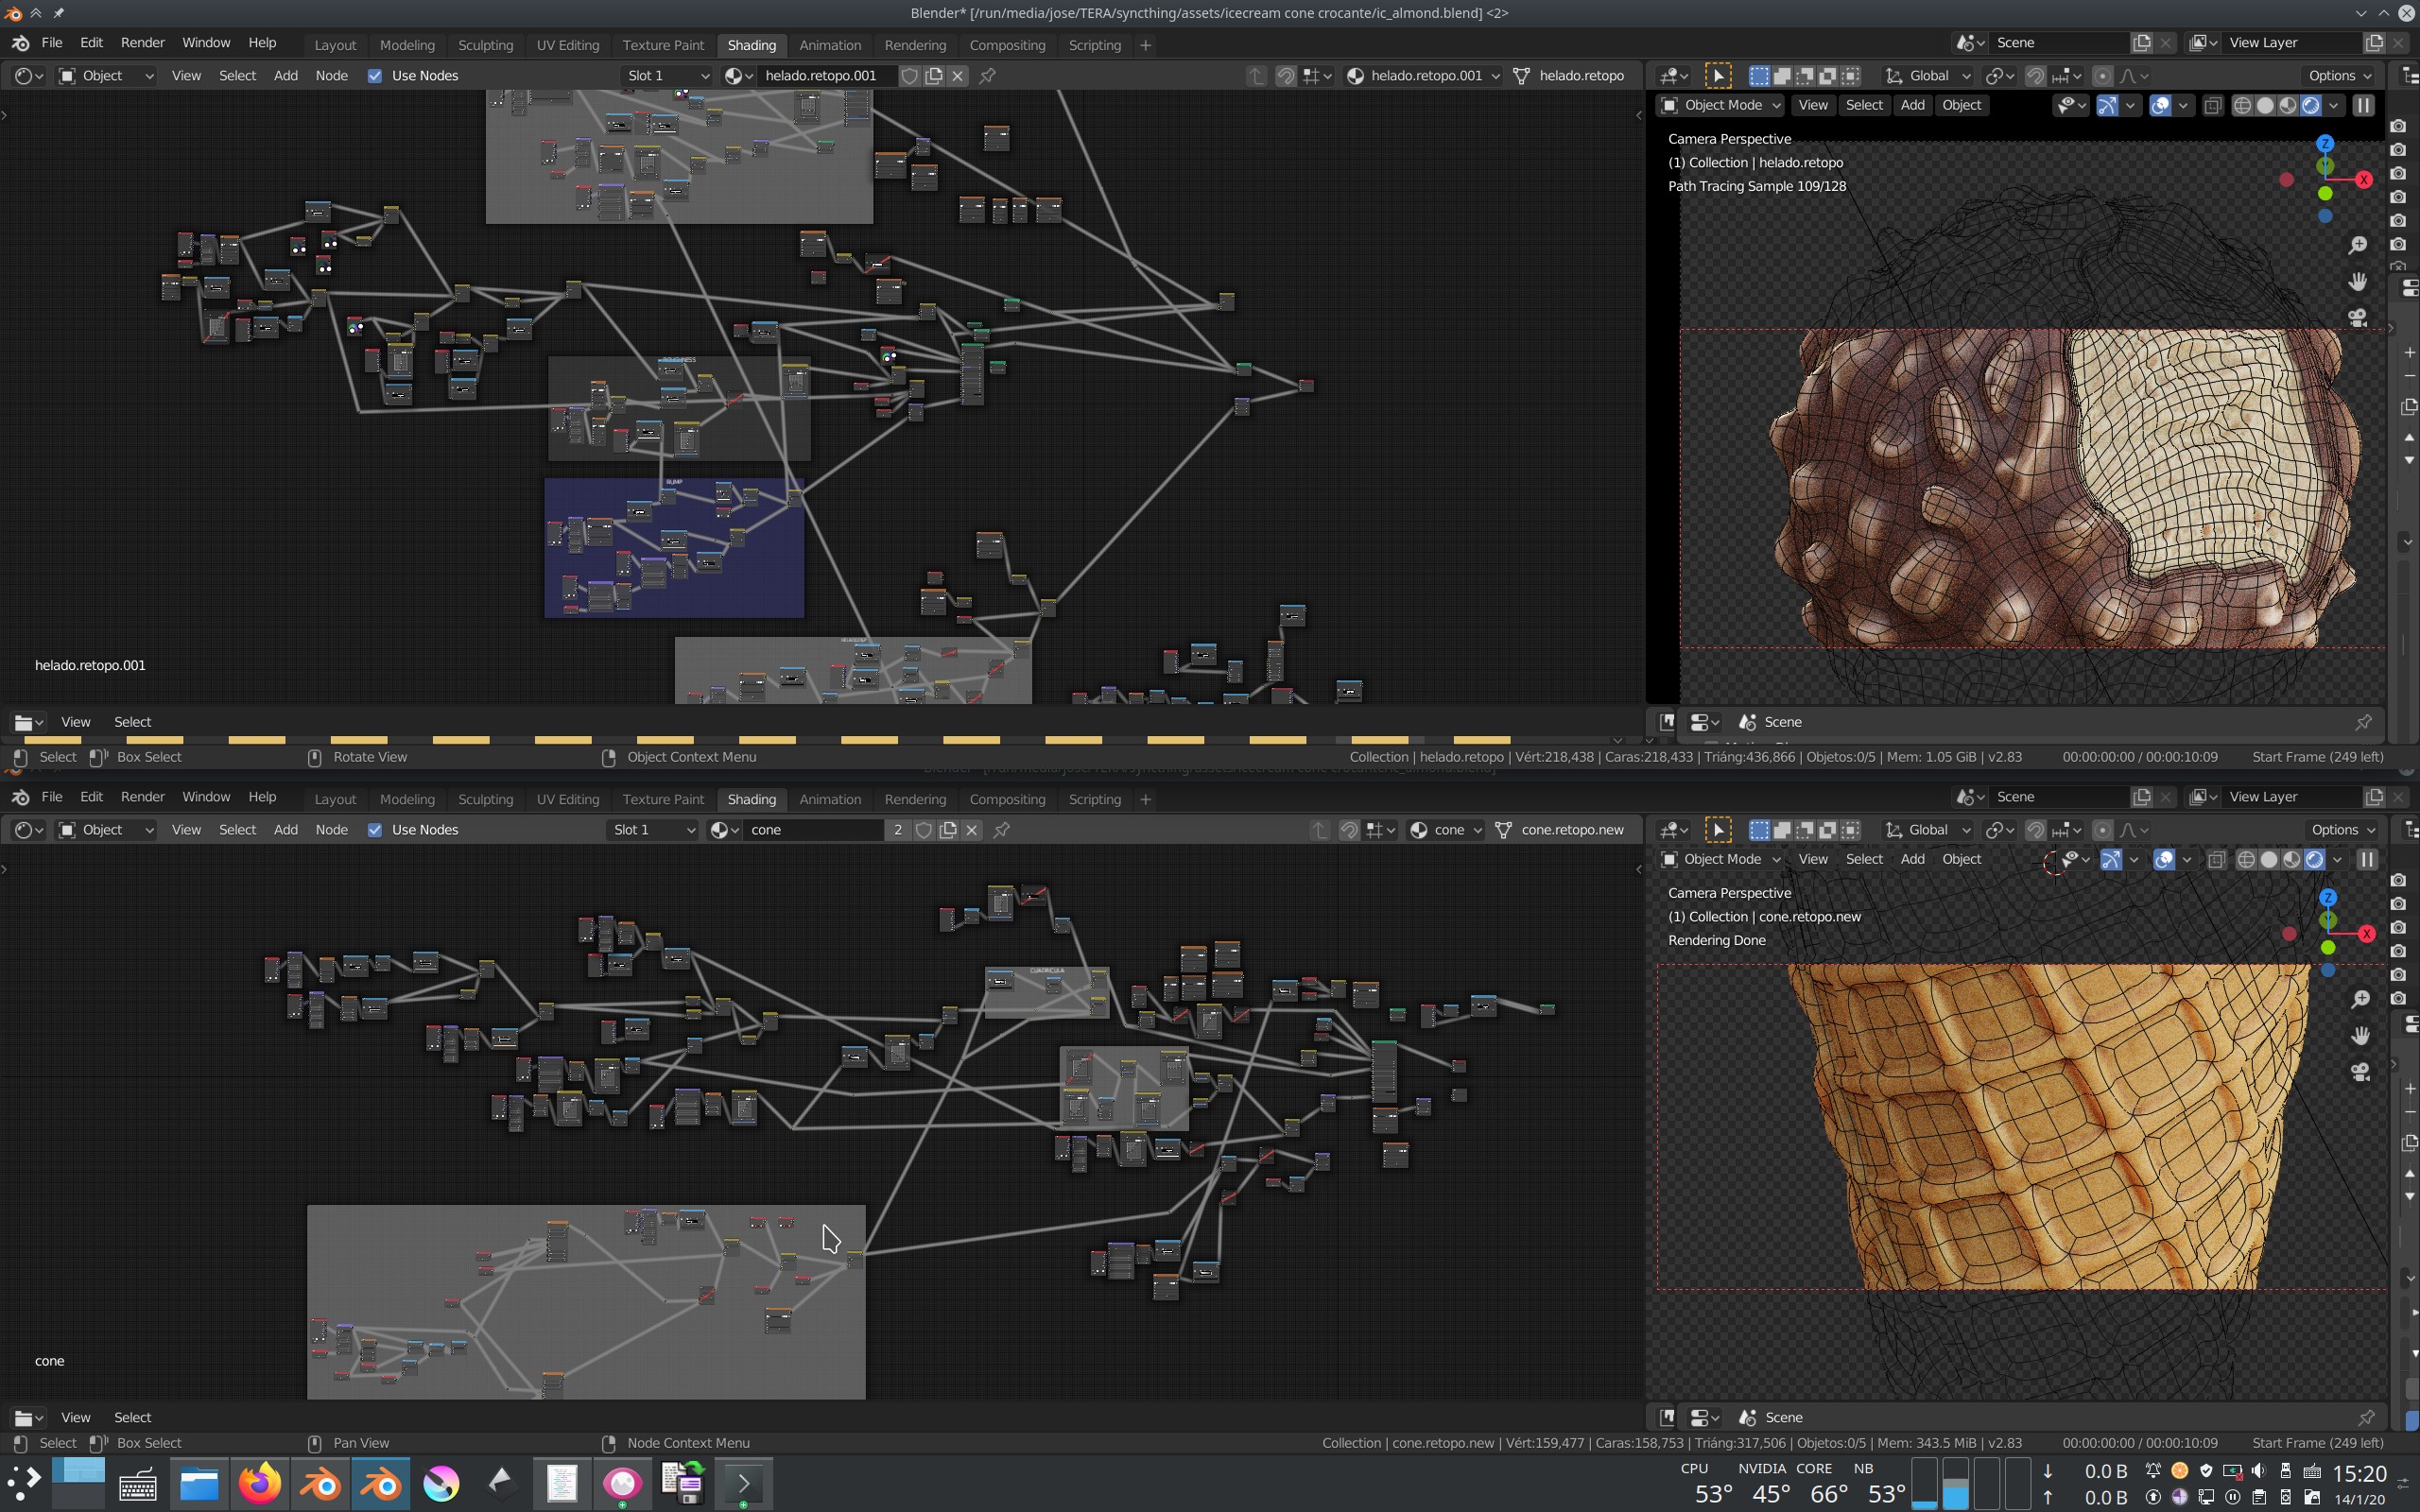Viewport: 2420px width, 1512px height.
Task: Open Slot 1 dropdown for helado.retopo.001
Action: (x=667, y=76)
